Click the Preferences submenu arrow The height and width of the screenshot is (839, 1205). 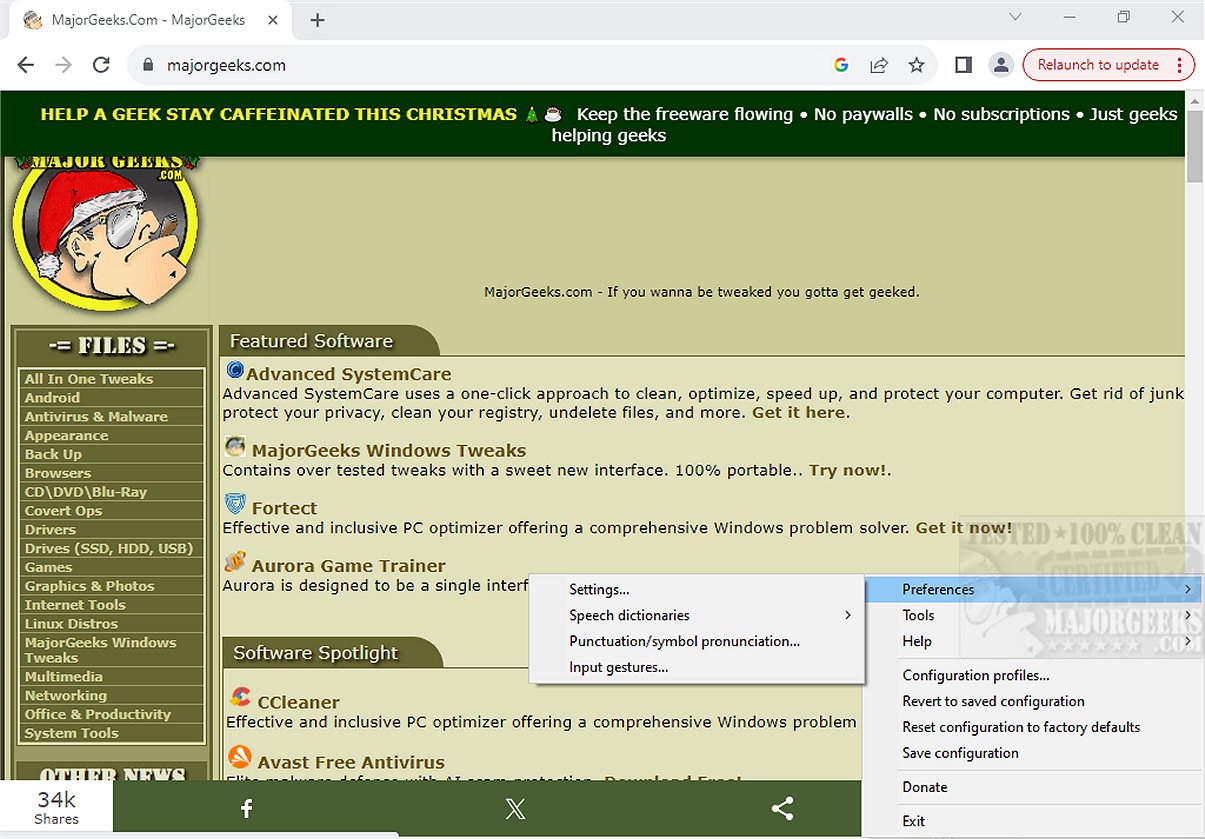1188,589
